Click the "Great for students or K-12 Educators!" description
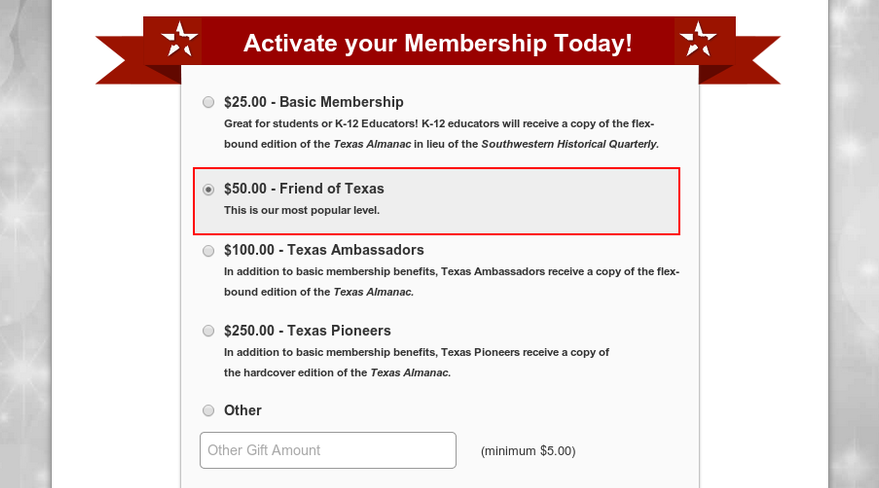Viewport: 879px width, 488px height. click(321, 124)
